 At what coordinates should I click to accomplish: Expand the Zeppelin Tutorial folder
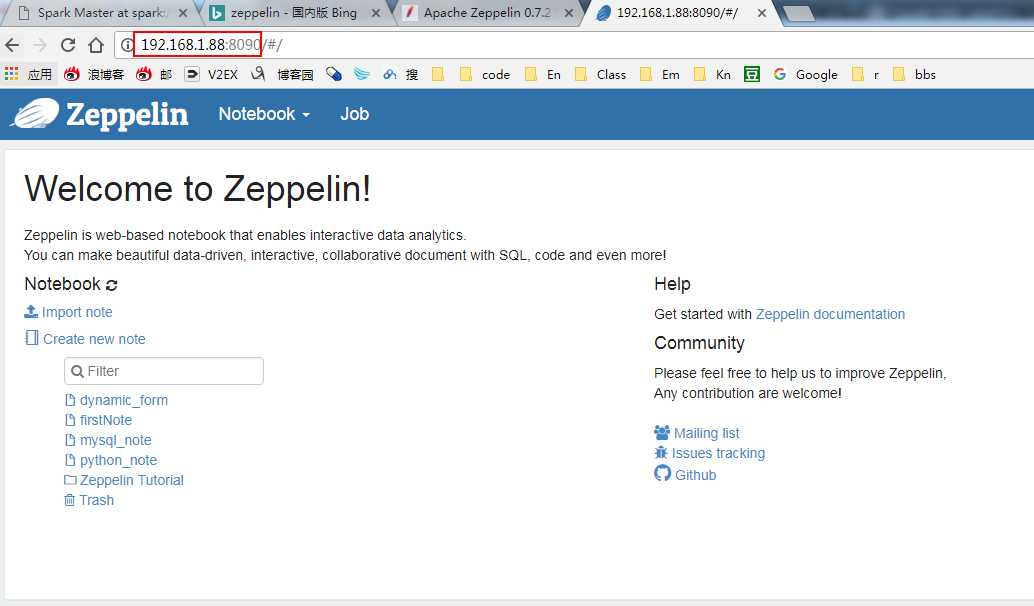point(124,480)
